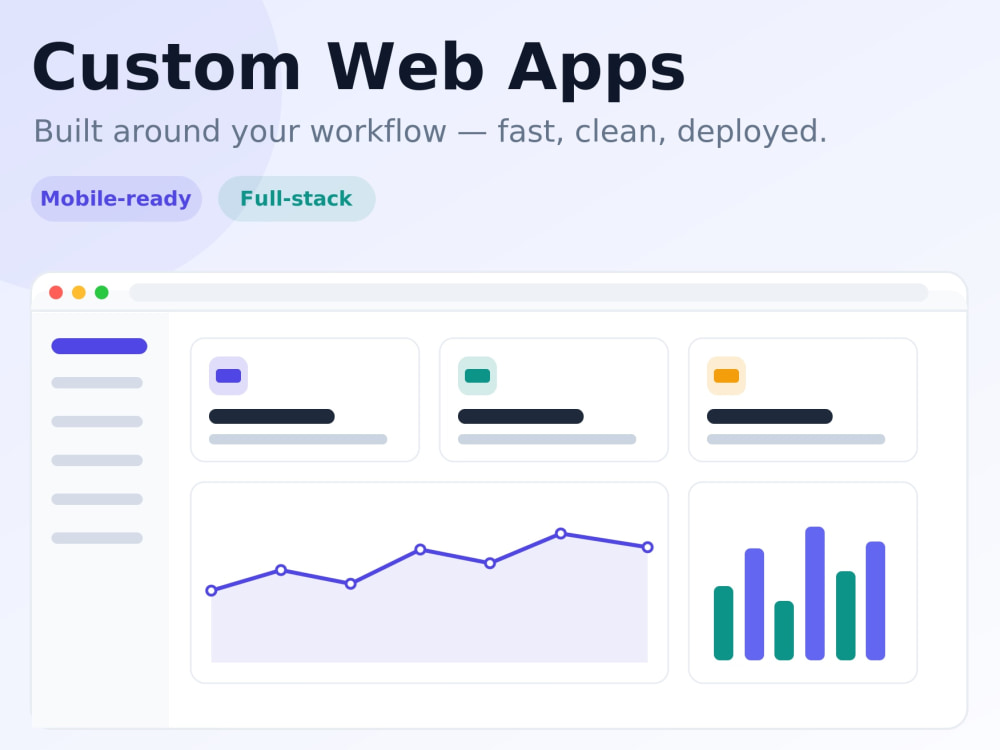This screenshot has width=1000, height=750.
Task: Click the orange icon in third stat card
Action: [x=726, y=376]
